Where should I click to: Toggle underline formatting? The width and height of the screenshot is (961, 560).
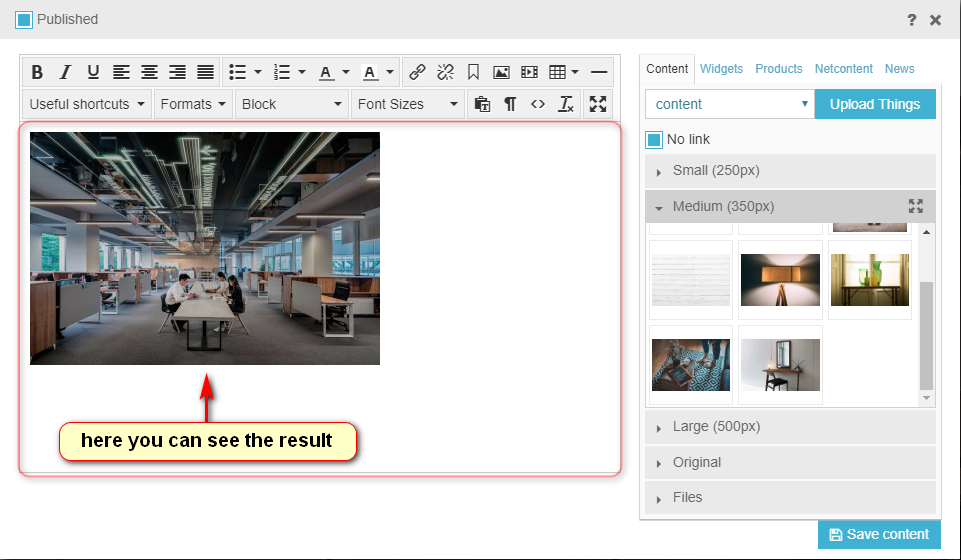[x=93, y=72]
